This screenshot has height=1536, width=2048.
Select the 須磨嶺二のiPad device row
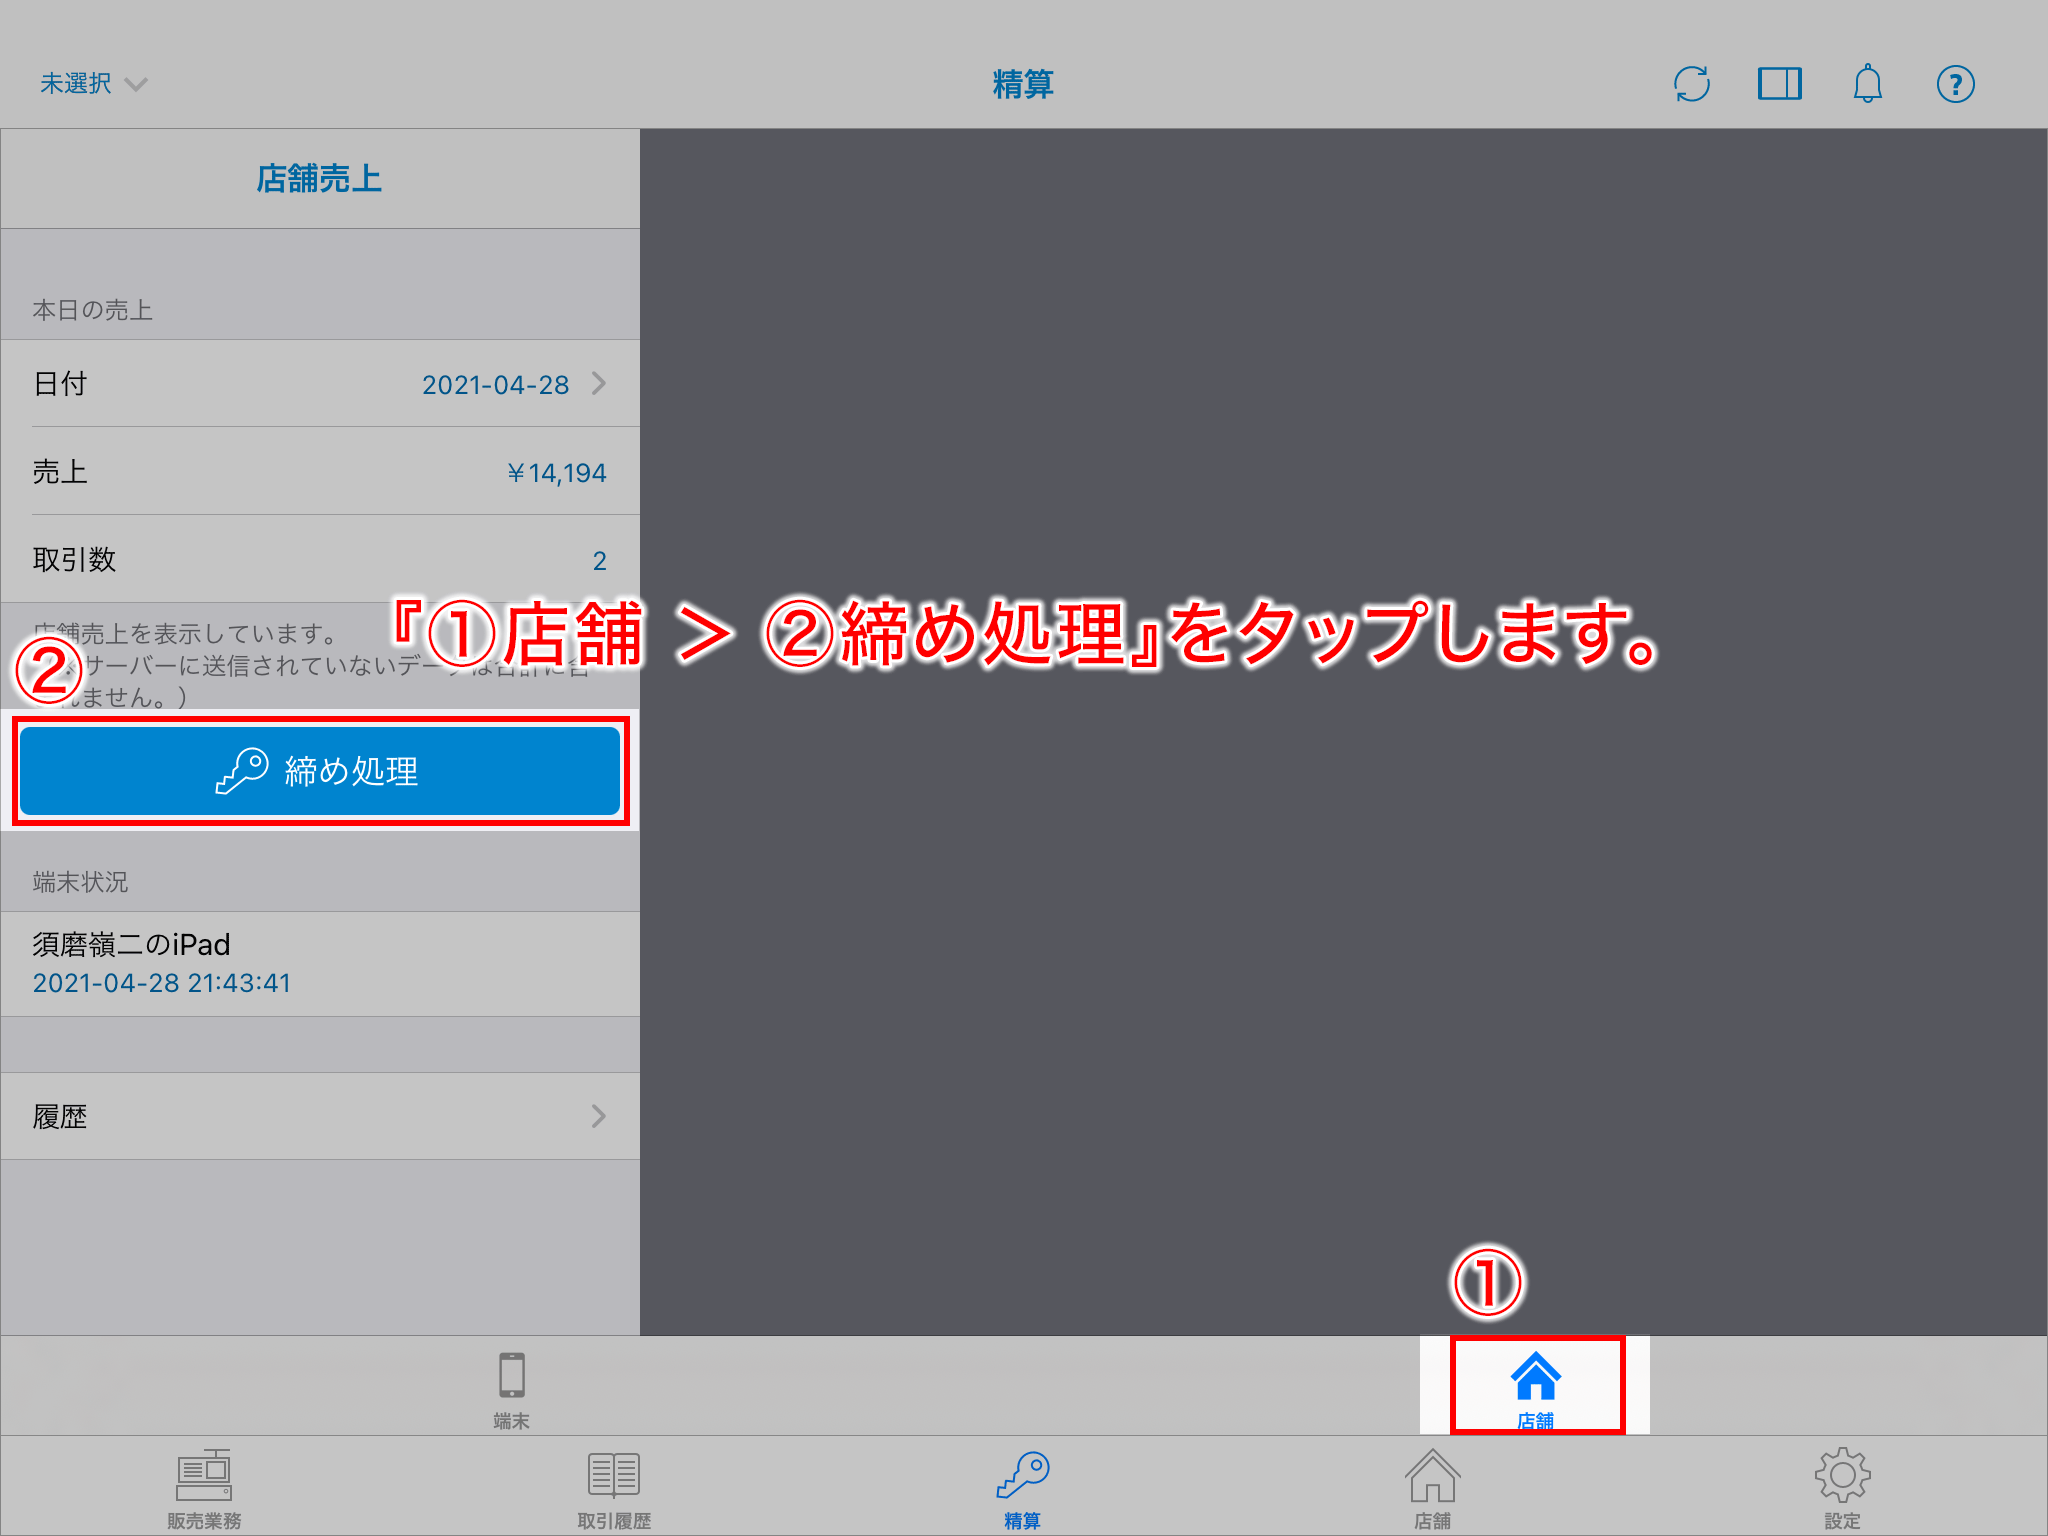click(320, 963)
